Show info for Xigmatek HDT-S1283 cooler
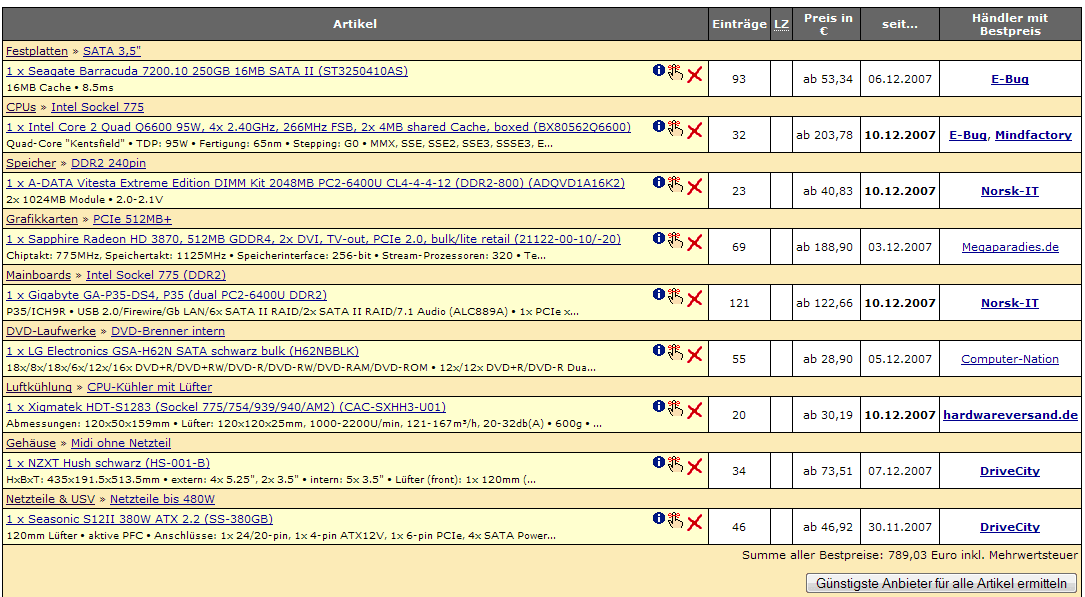Image resolution: width=1085 pixels, height=597 pixels. coord(659,407)
